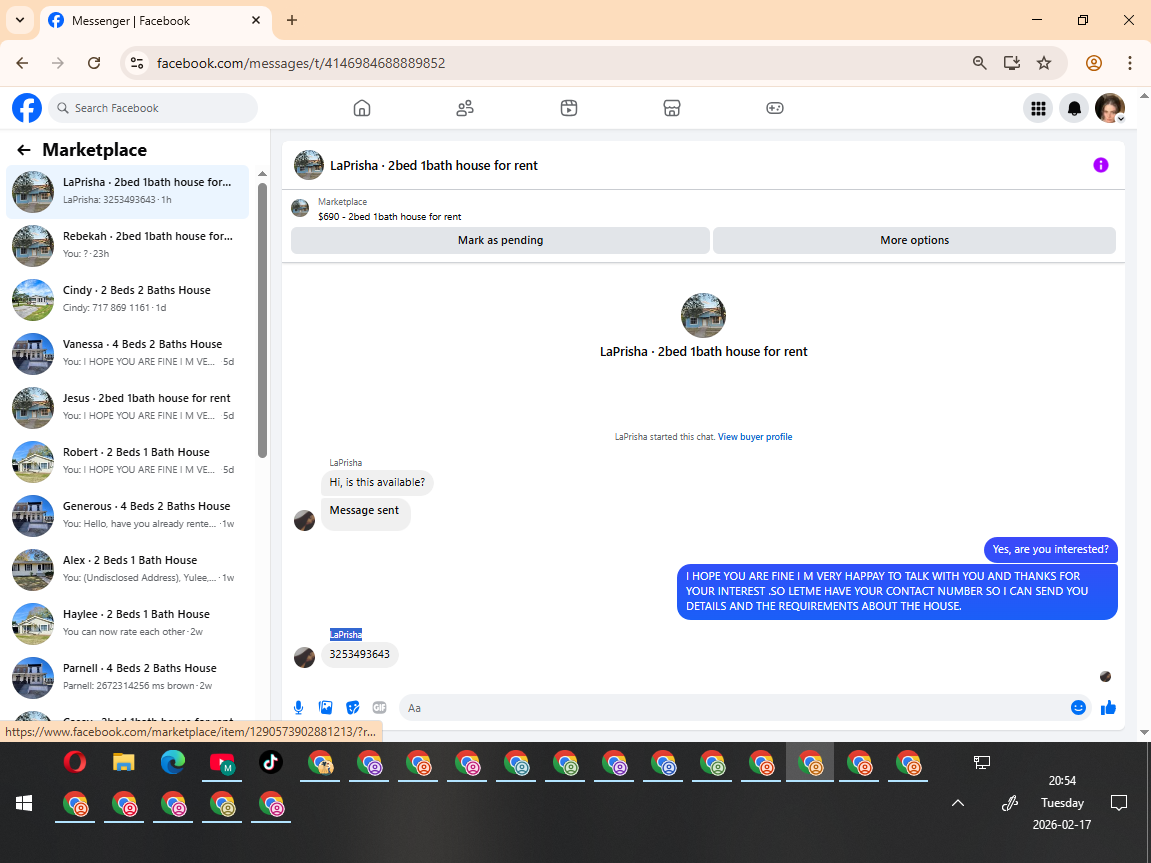The width and height of the screenshot is (1151, 863).
Task: Close the Messenger | Facebook tab
Action: coord(255,21)
